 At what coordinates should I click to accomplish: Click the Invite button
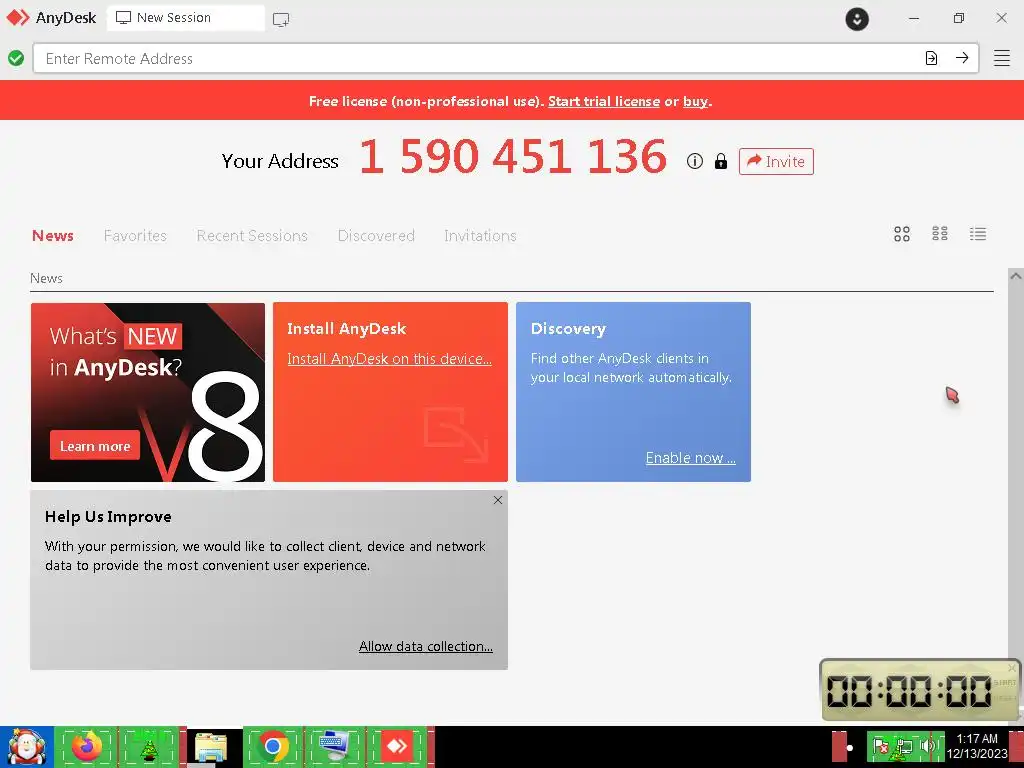(x=776, y=161)
